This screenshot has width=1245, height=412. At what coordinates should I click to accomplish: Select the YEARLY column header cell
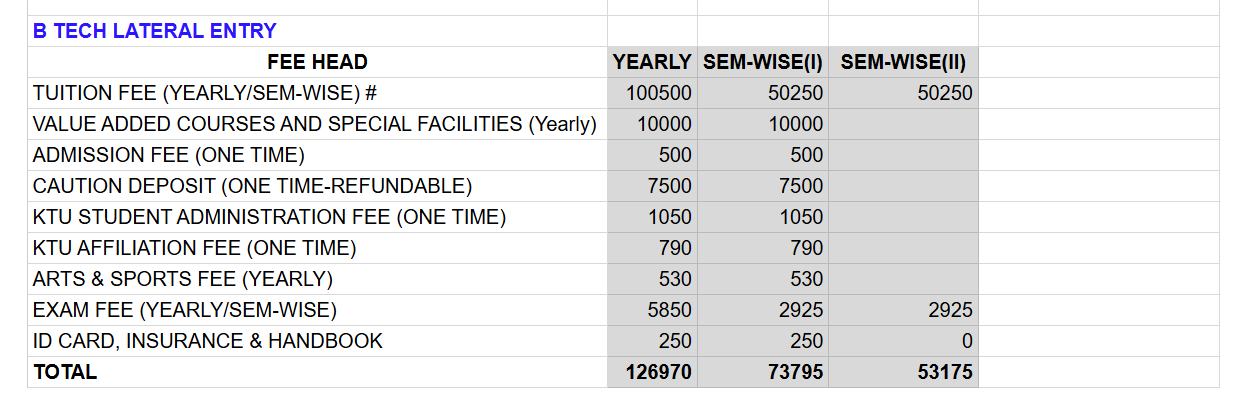[652, 62]
